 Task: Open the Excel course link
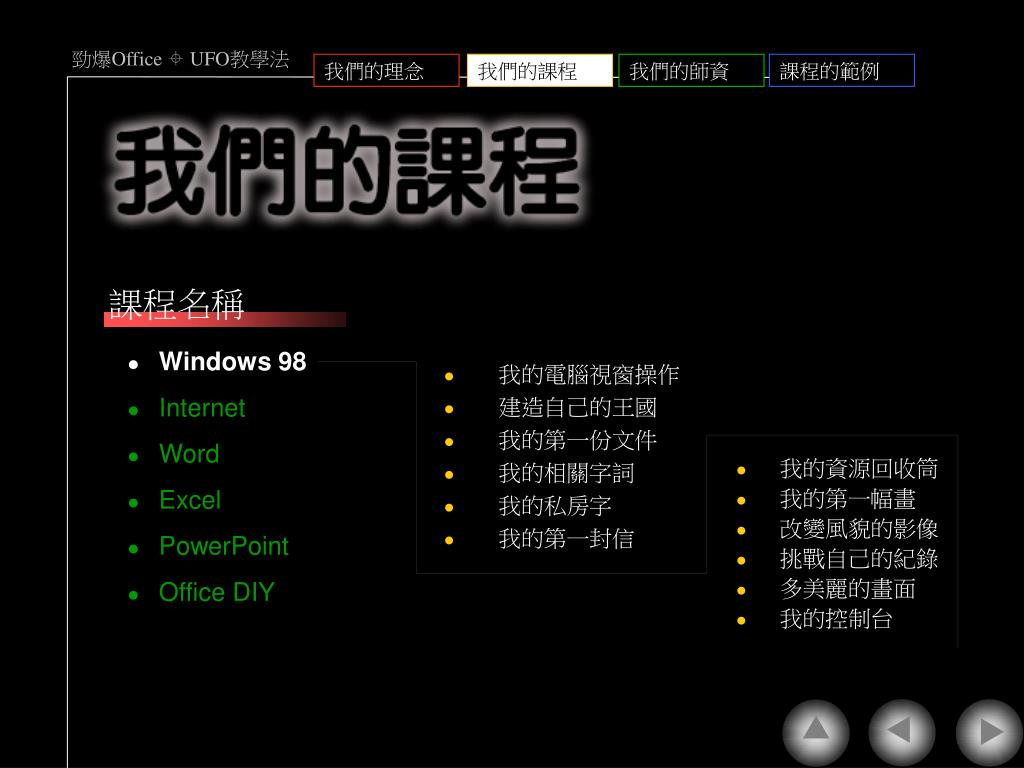[190, 500]
